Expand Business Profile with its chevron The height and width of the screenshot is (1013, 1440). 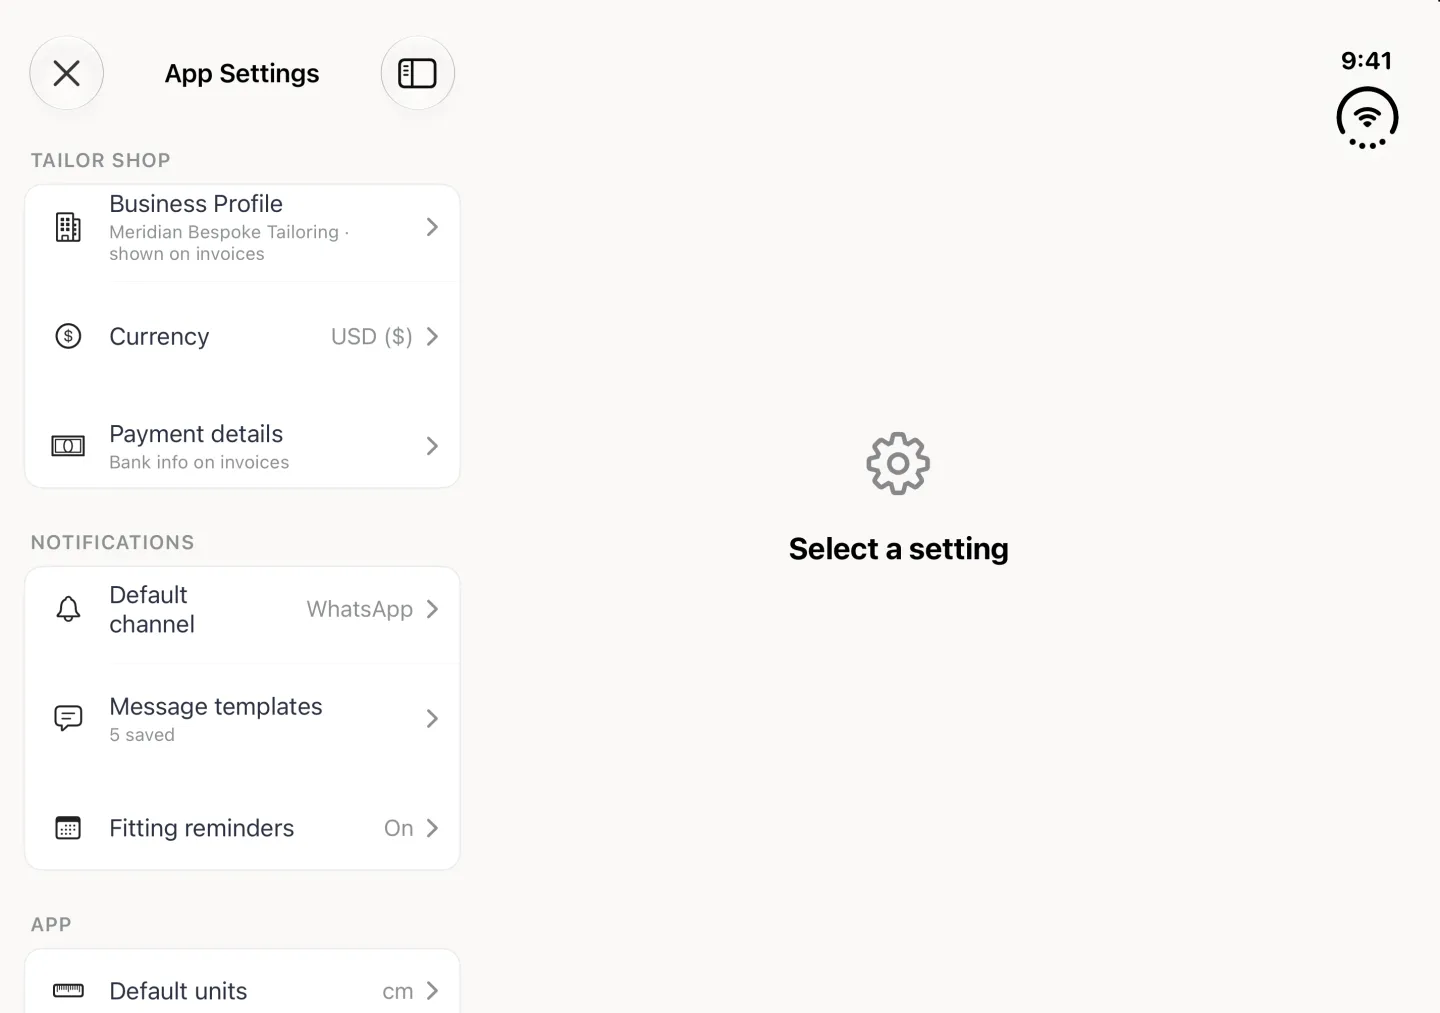(x=432, y=227)
